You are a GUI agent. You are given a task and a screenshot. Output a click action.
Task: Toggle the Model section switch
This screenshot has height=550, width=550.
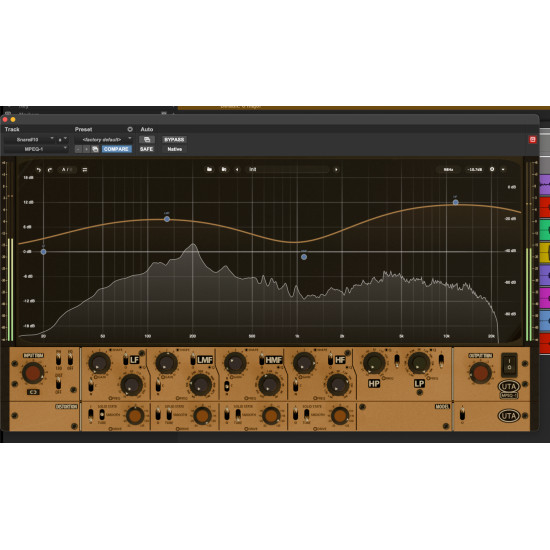click(x=463, y=415)
